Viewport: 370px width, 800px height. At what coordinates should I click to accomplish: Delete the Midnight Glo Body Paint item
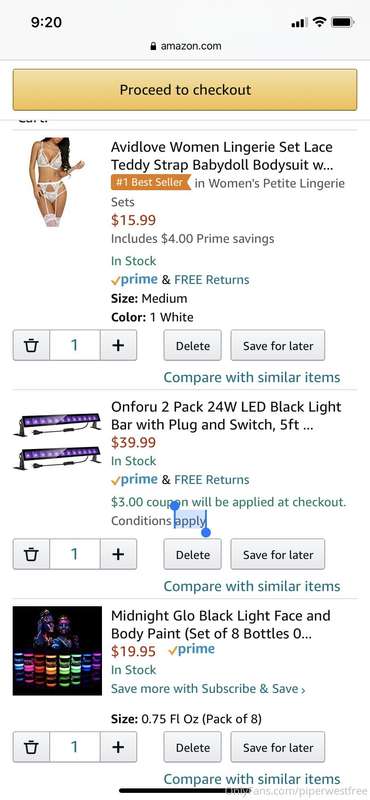point(192,747)
